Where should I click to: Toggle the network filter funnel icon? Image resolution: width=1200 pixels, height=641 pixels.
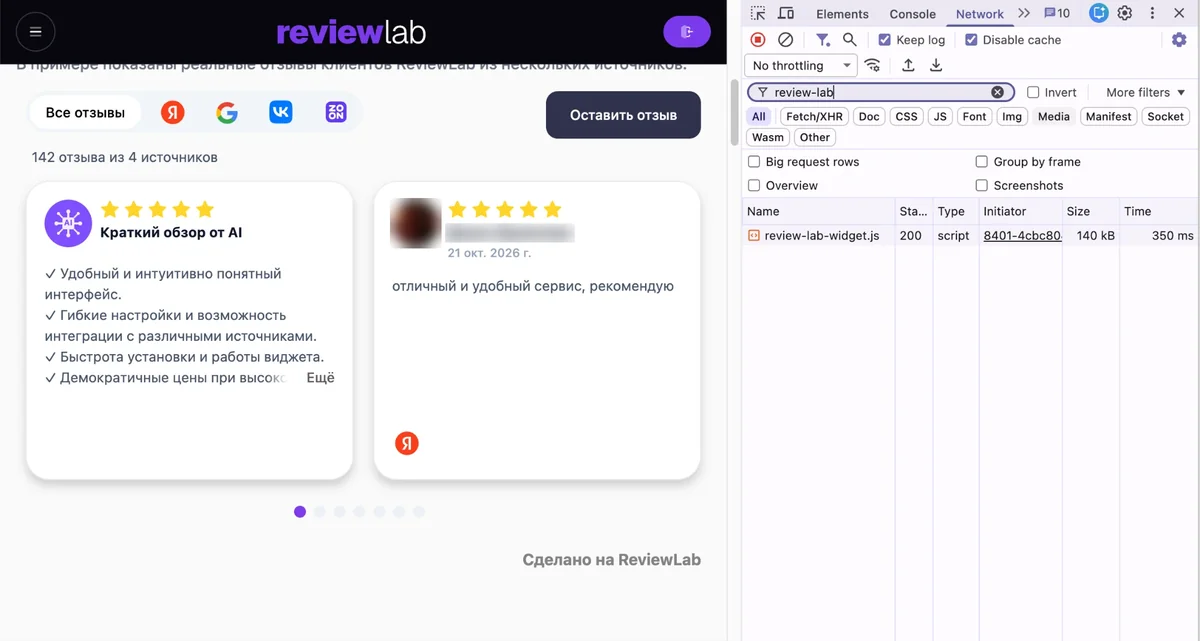pyautogui.click(x=822, y=40)
